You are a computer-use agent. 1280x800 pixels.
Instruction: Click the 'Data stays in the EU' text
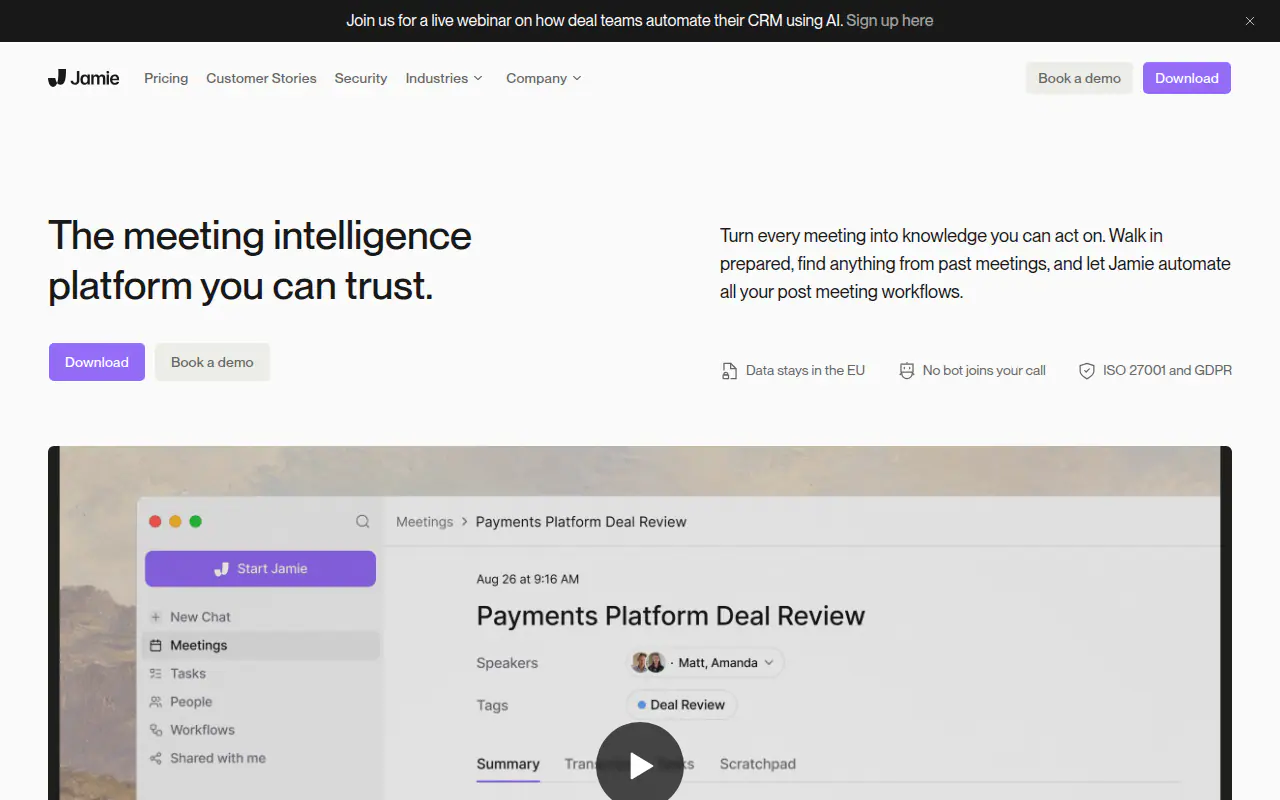coord(805,370)
